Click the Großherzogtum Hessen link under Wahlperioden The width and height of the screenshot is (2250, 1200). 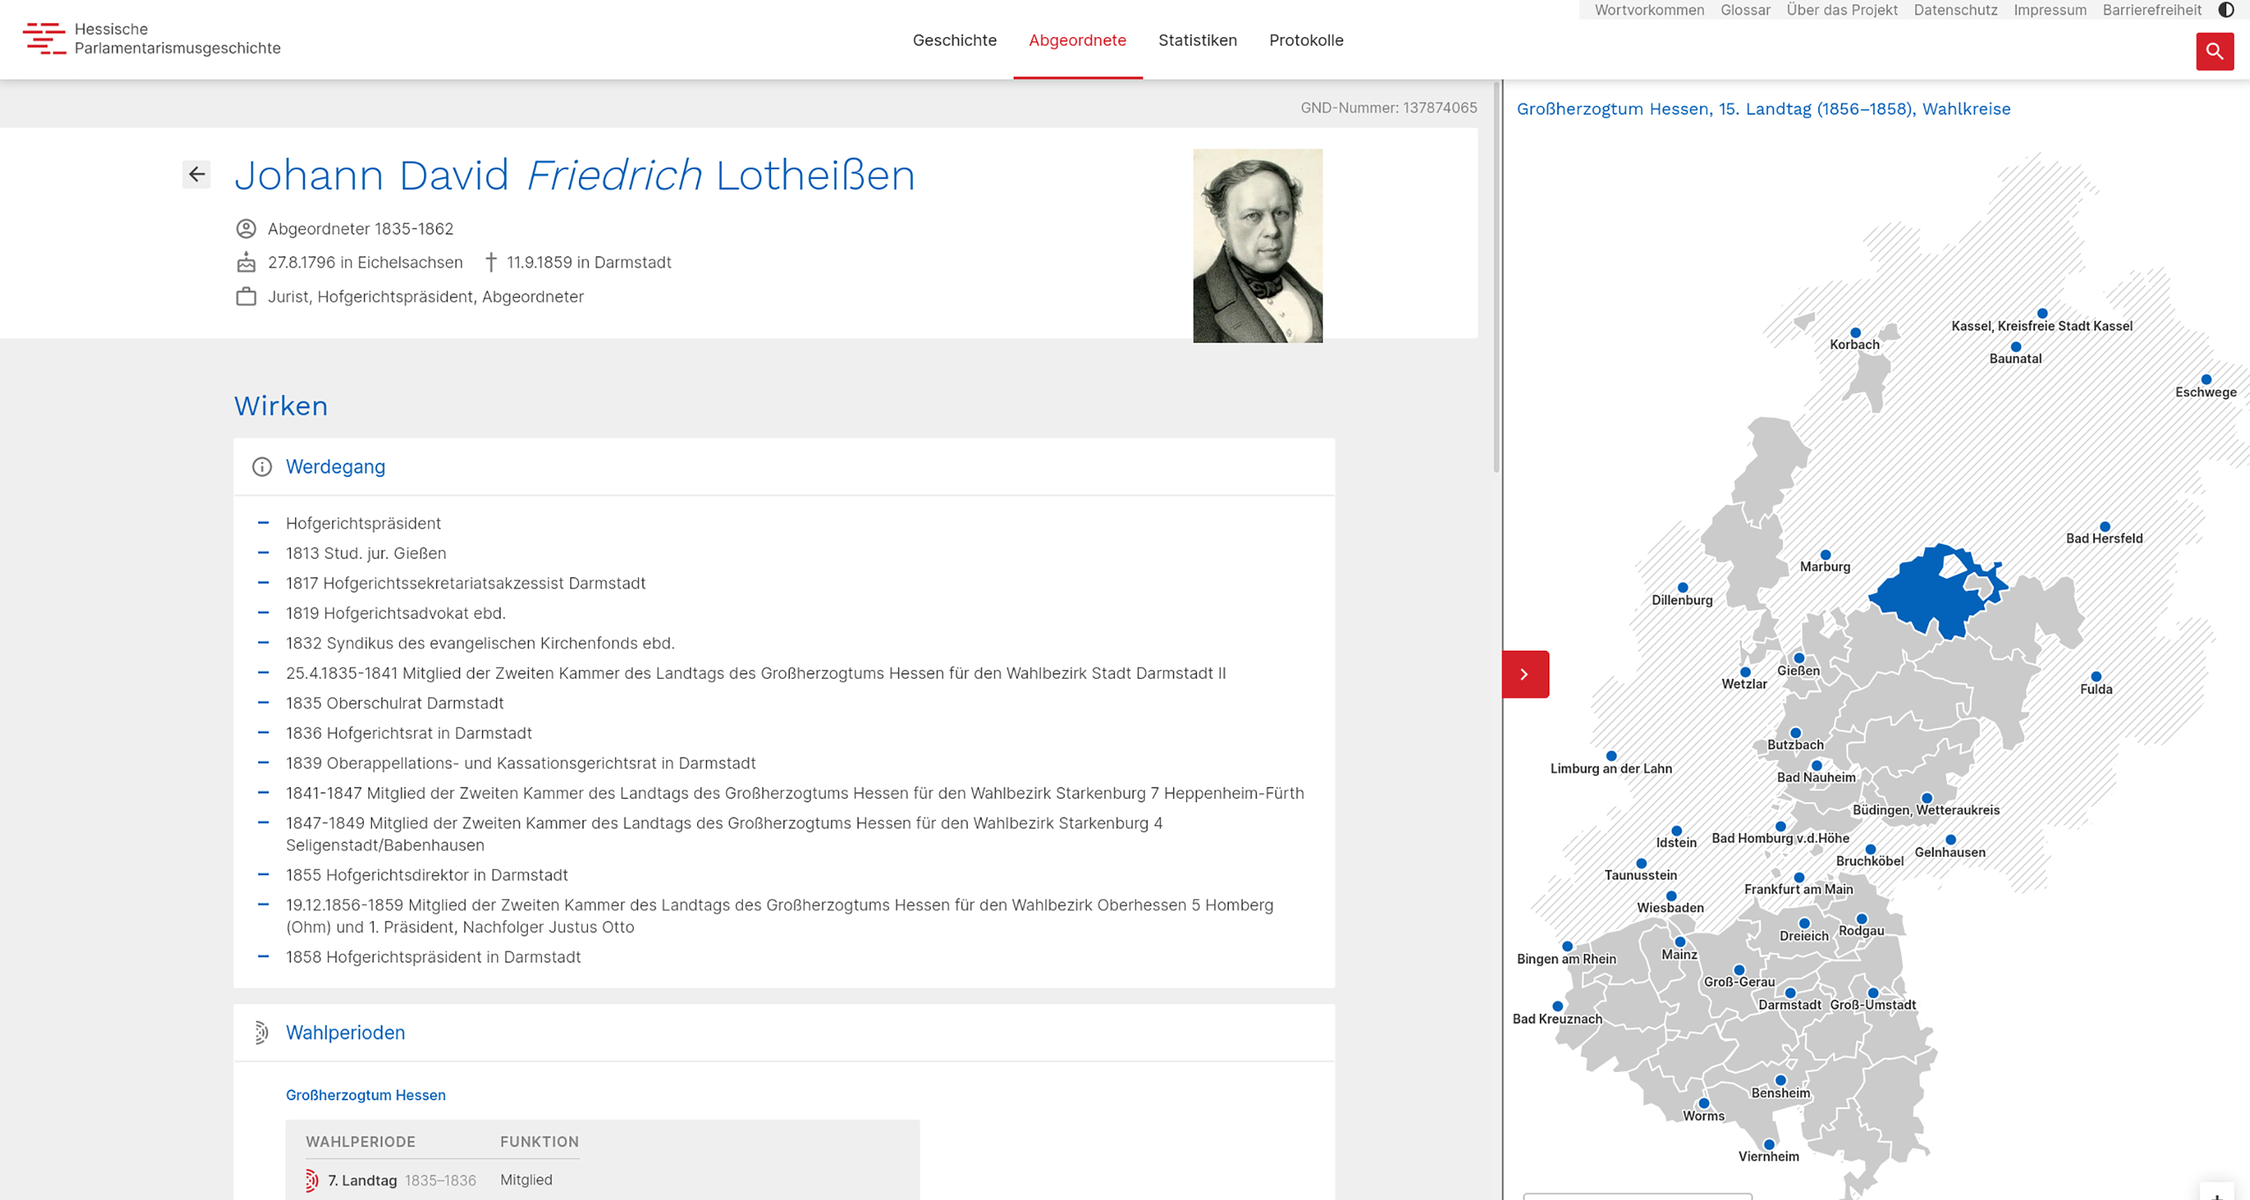pyautogui.click(x=366, y=1095)
